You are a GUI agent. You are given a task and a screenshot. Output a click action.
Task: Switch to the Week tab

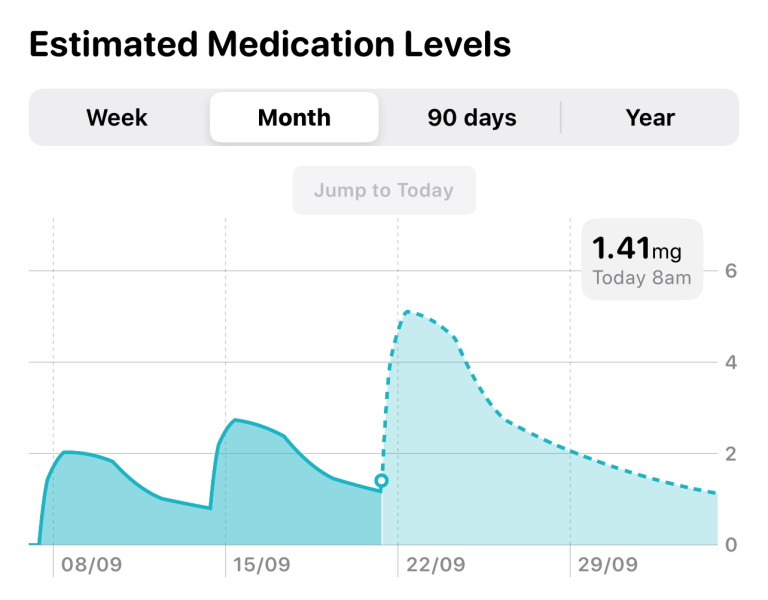point(117,118)
